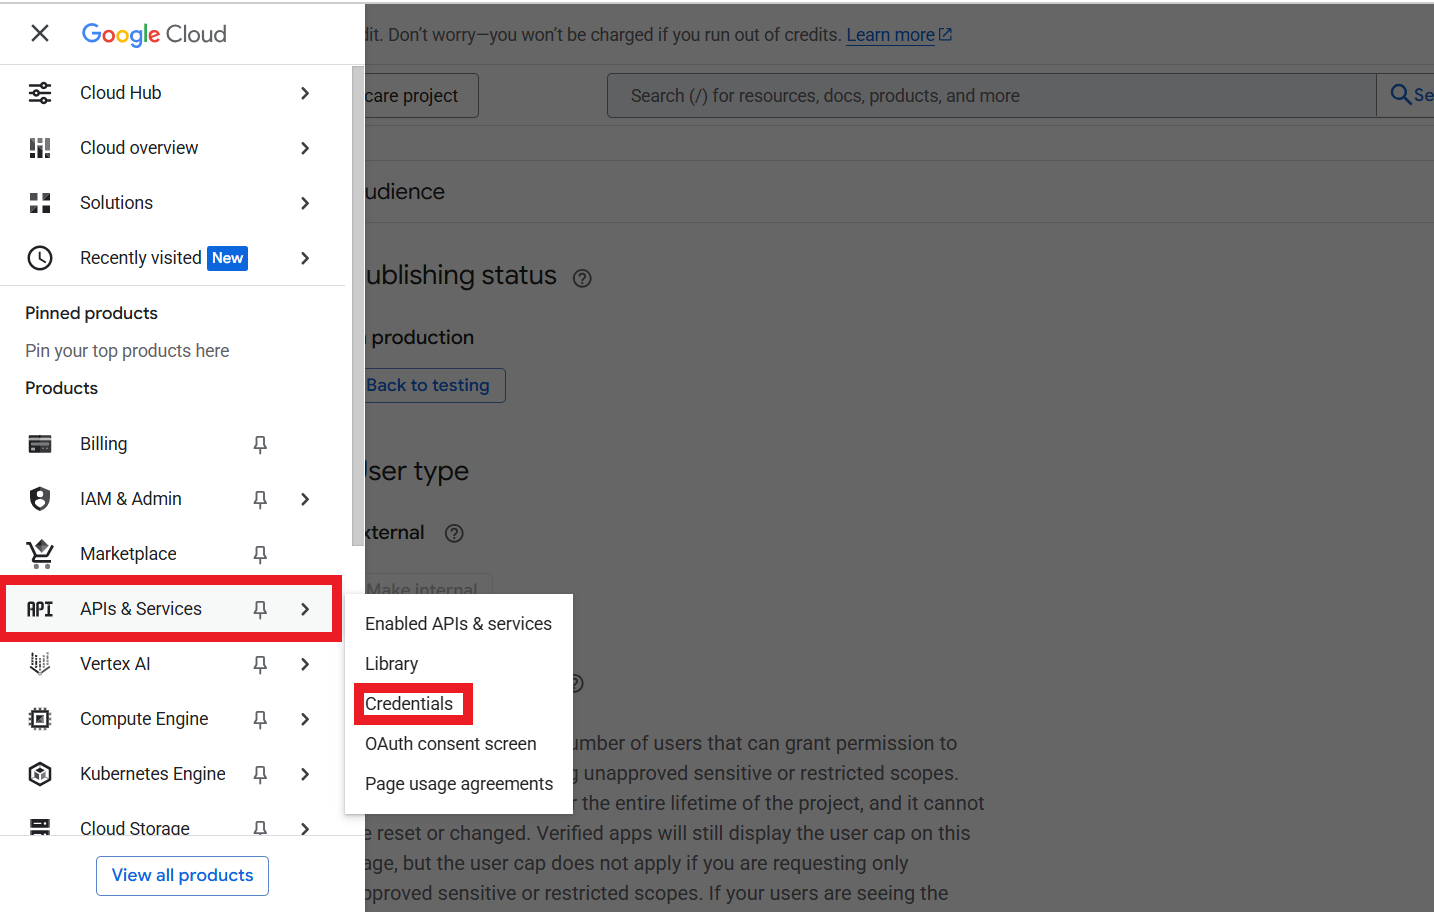Click the navigation menu vertical scrollbar
The height and width of the screenshot is (912, 1434).
[358, 306]
